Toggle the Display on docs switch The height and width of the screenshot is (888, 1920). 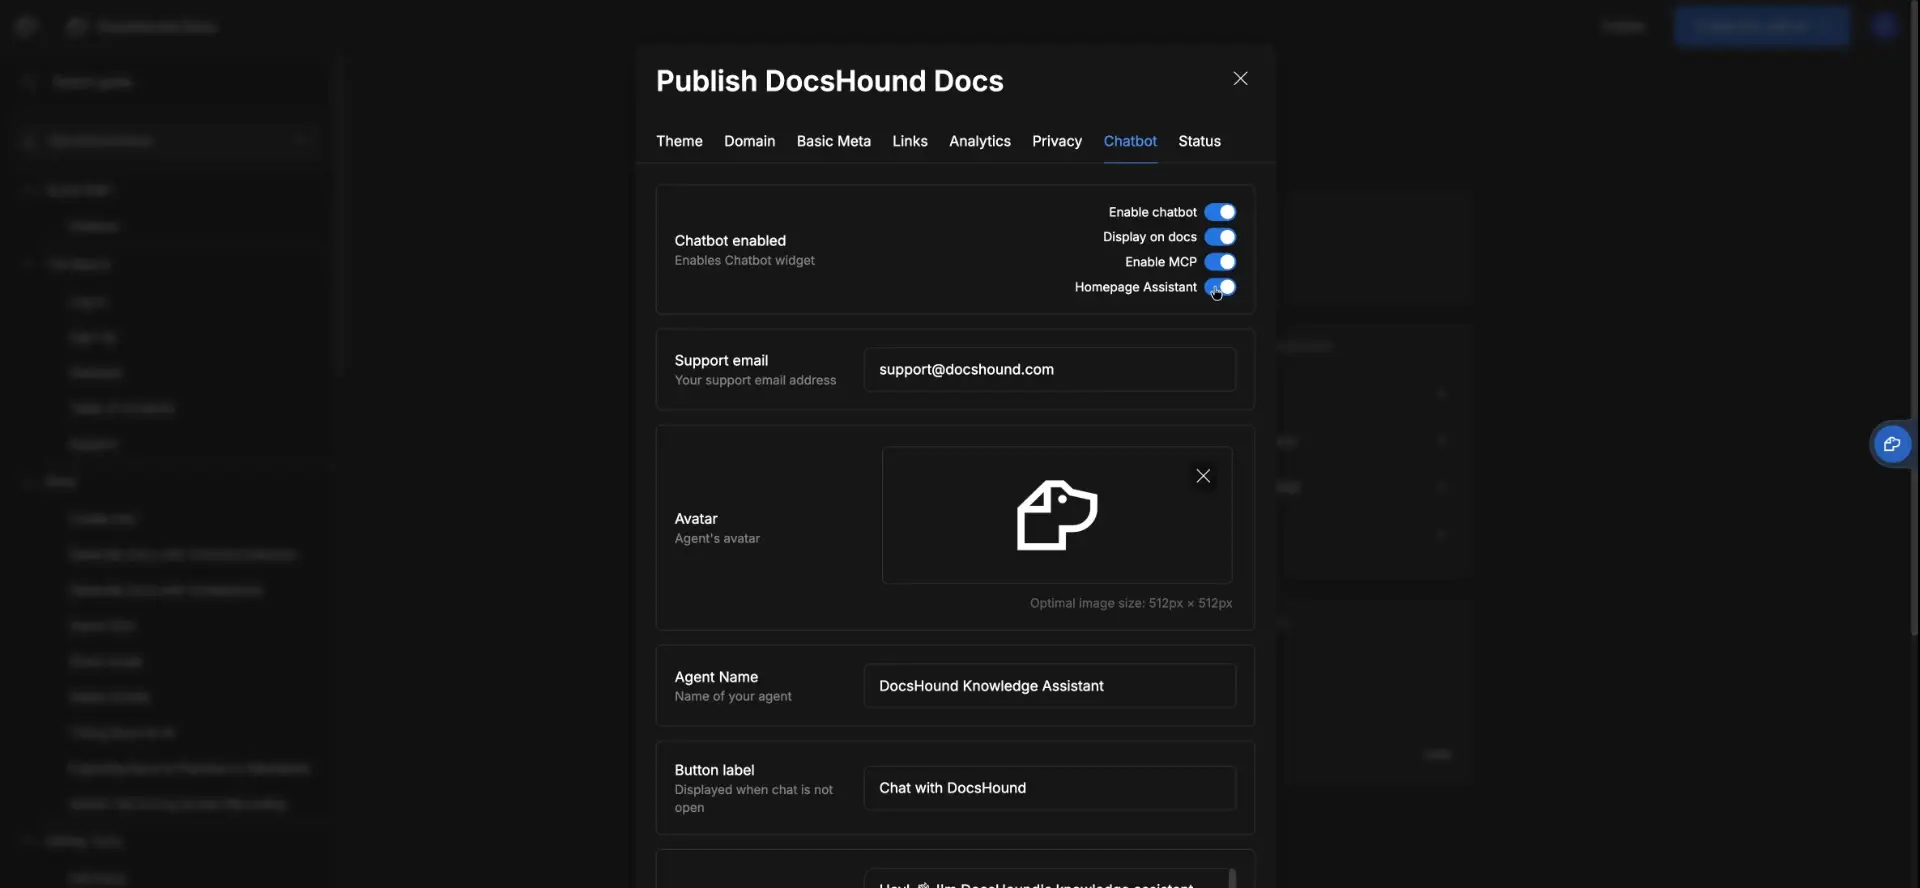tap(1220, 237)
